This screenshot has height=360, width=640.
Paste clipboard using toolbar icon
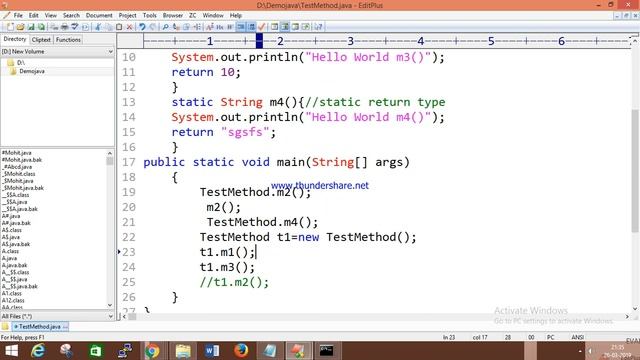(119, 27)
